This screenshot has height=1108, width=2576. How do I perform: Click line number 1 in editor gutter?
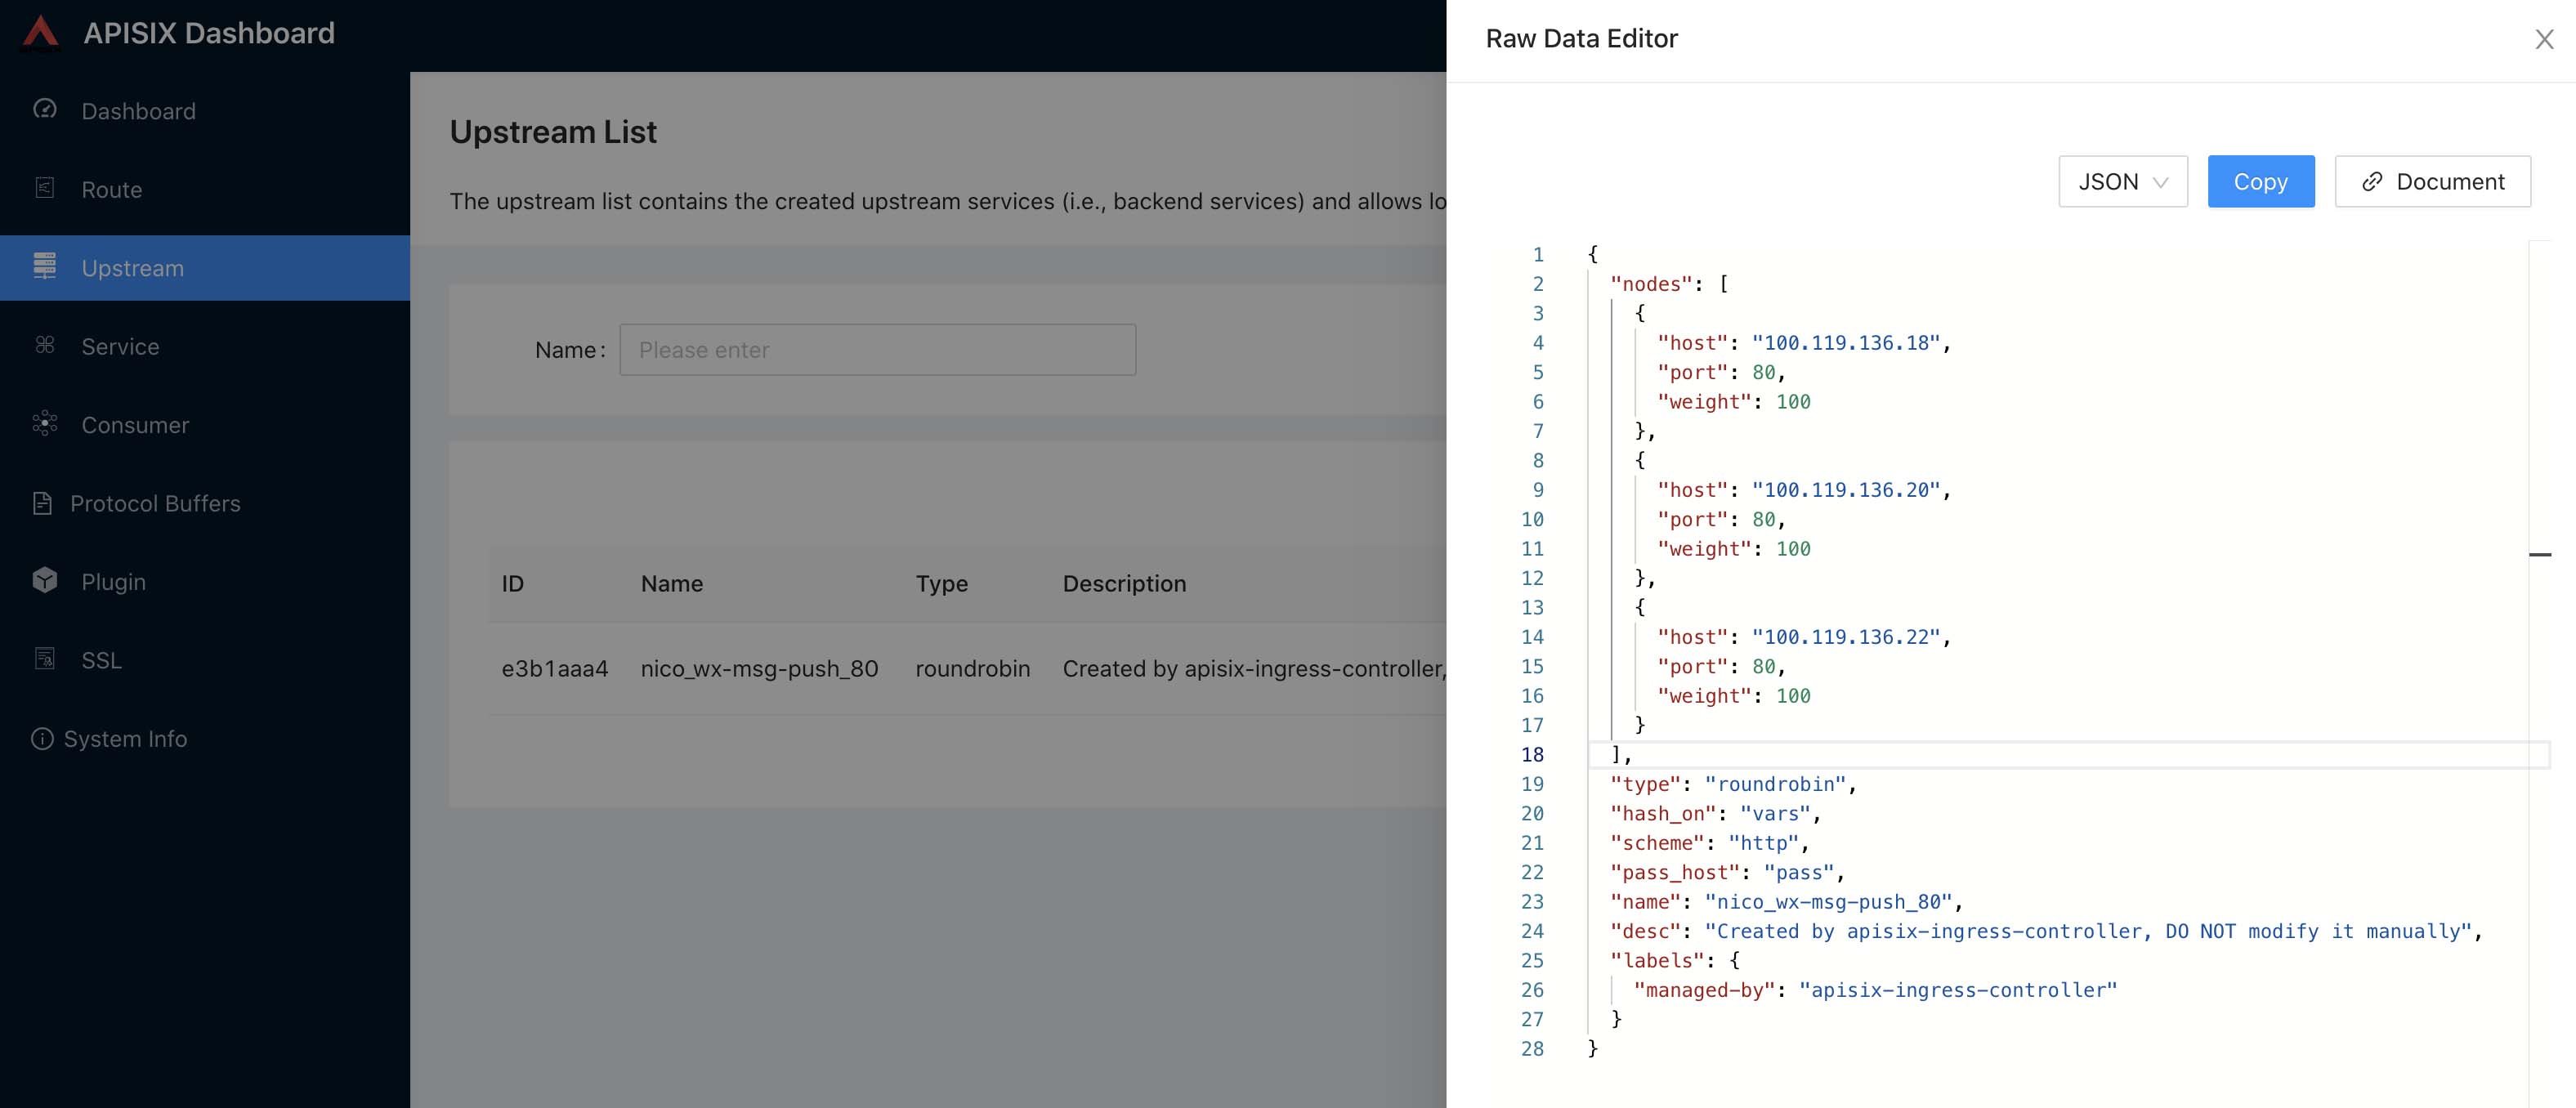coord(1538,255)
